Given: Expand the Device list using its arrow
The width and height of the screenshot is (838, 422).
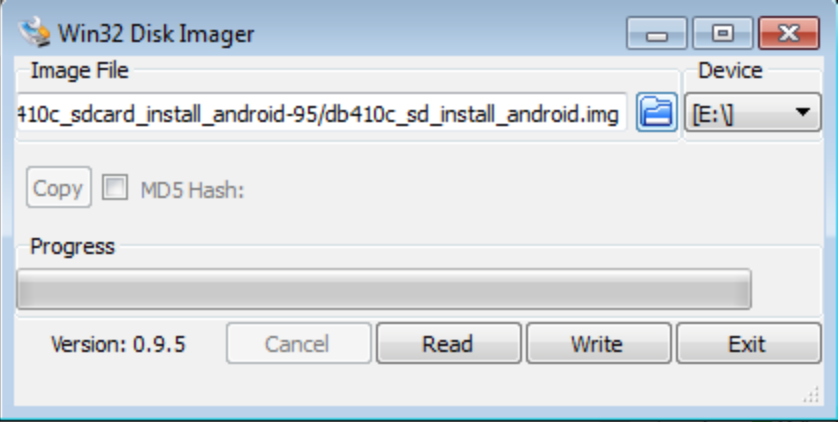Looking at the screenshot, I should pos(802,112).
